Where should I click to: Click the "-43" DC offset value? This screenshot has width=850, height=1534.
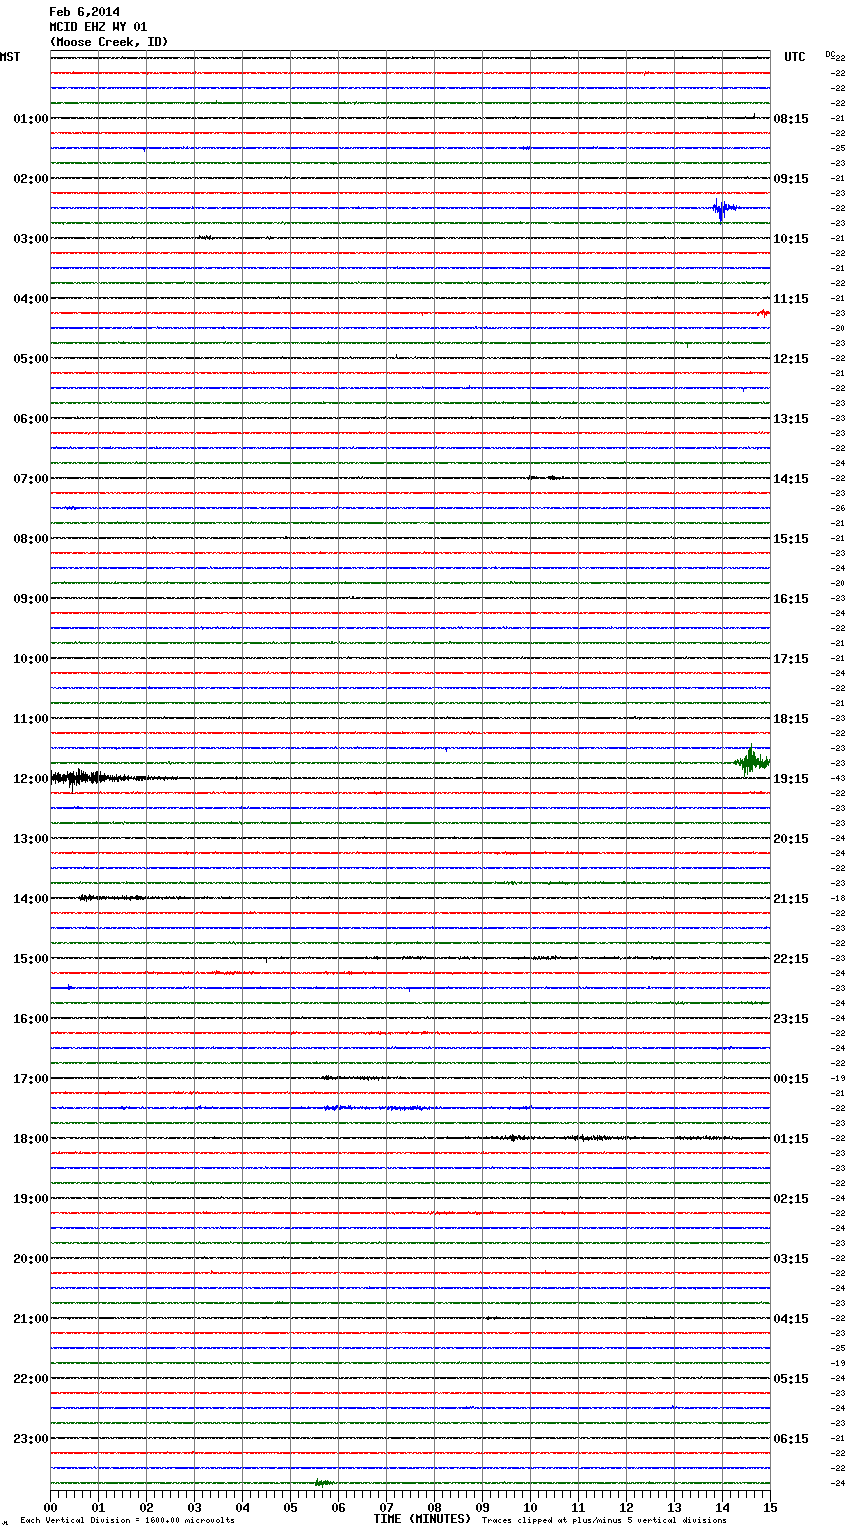tap(838, 779)
